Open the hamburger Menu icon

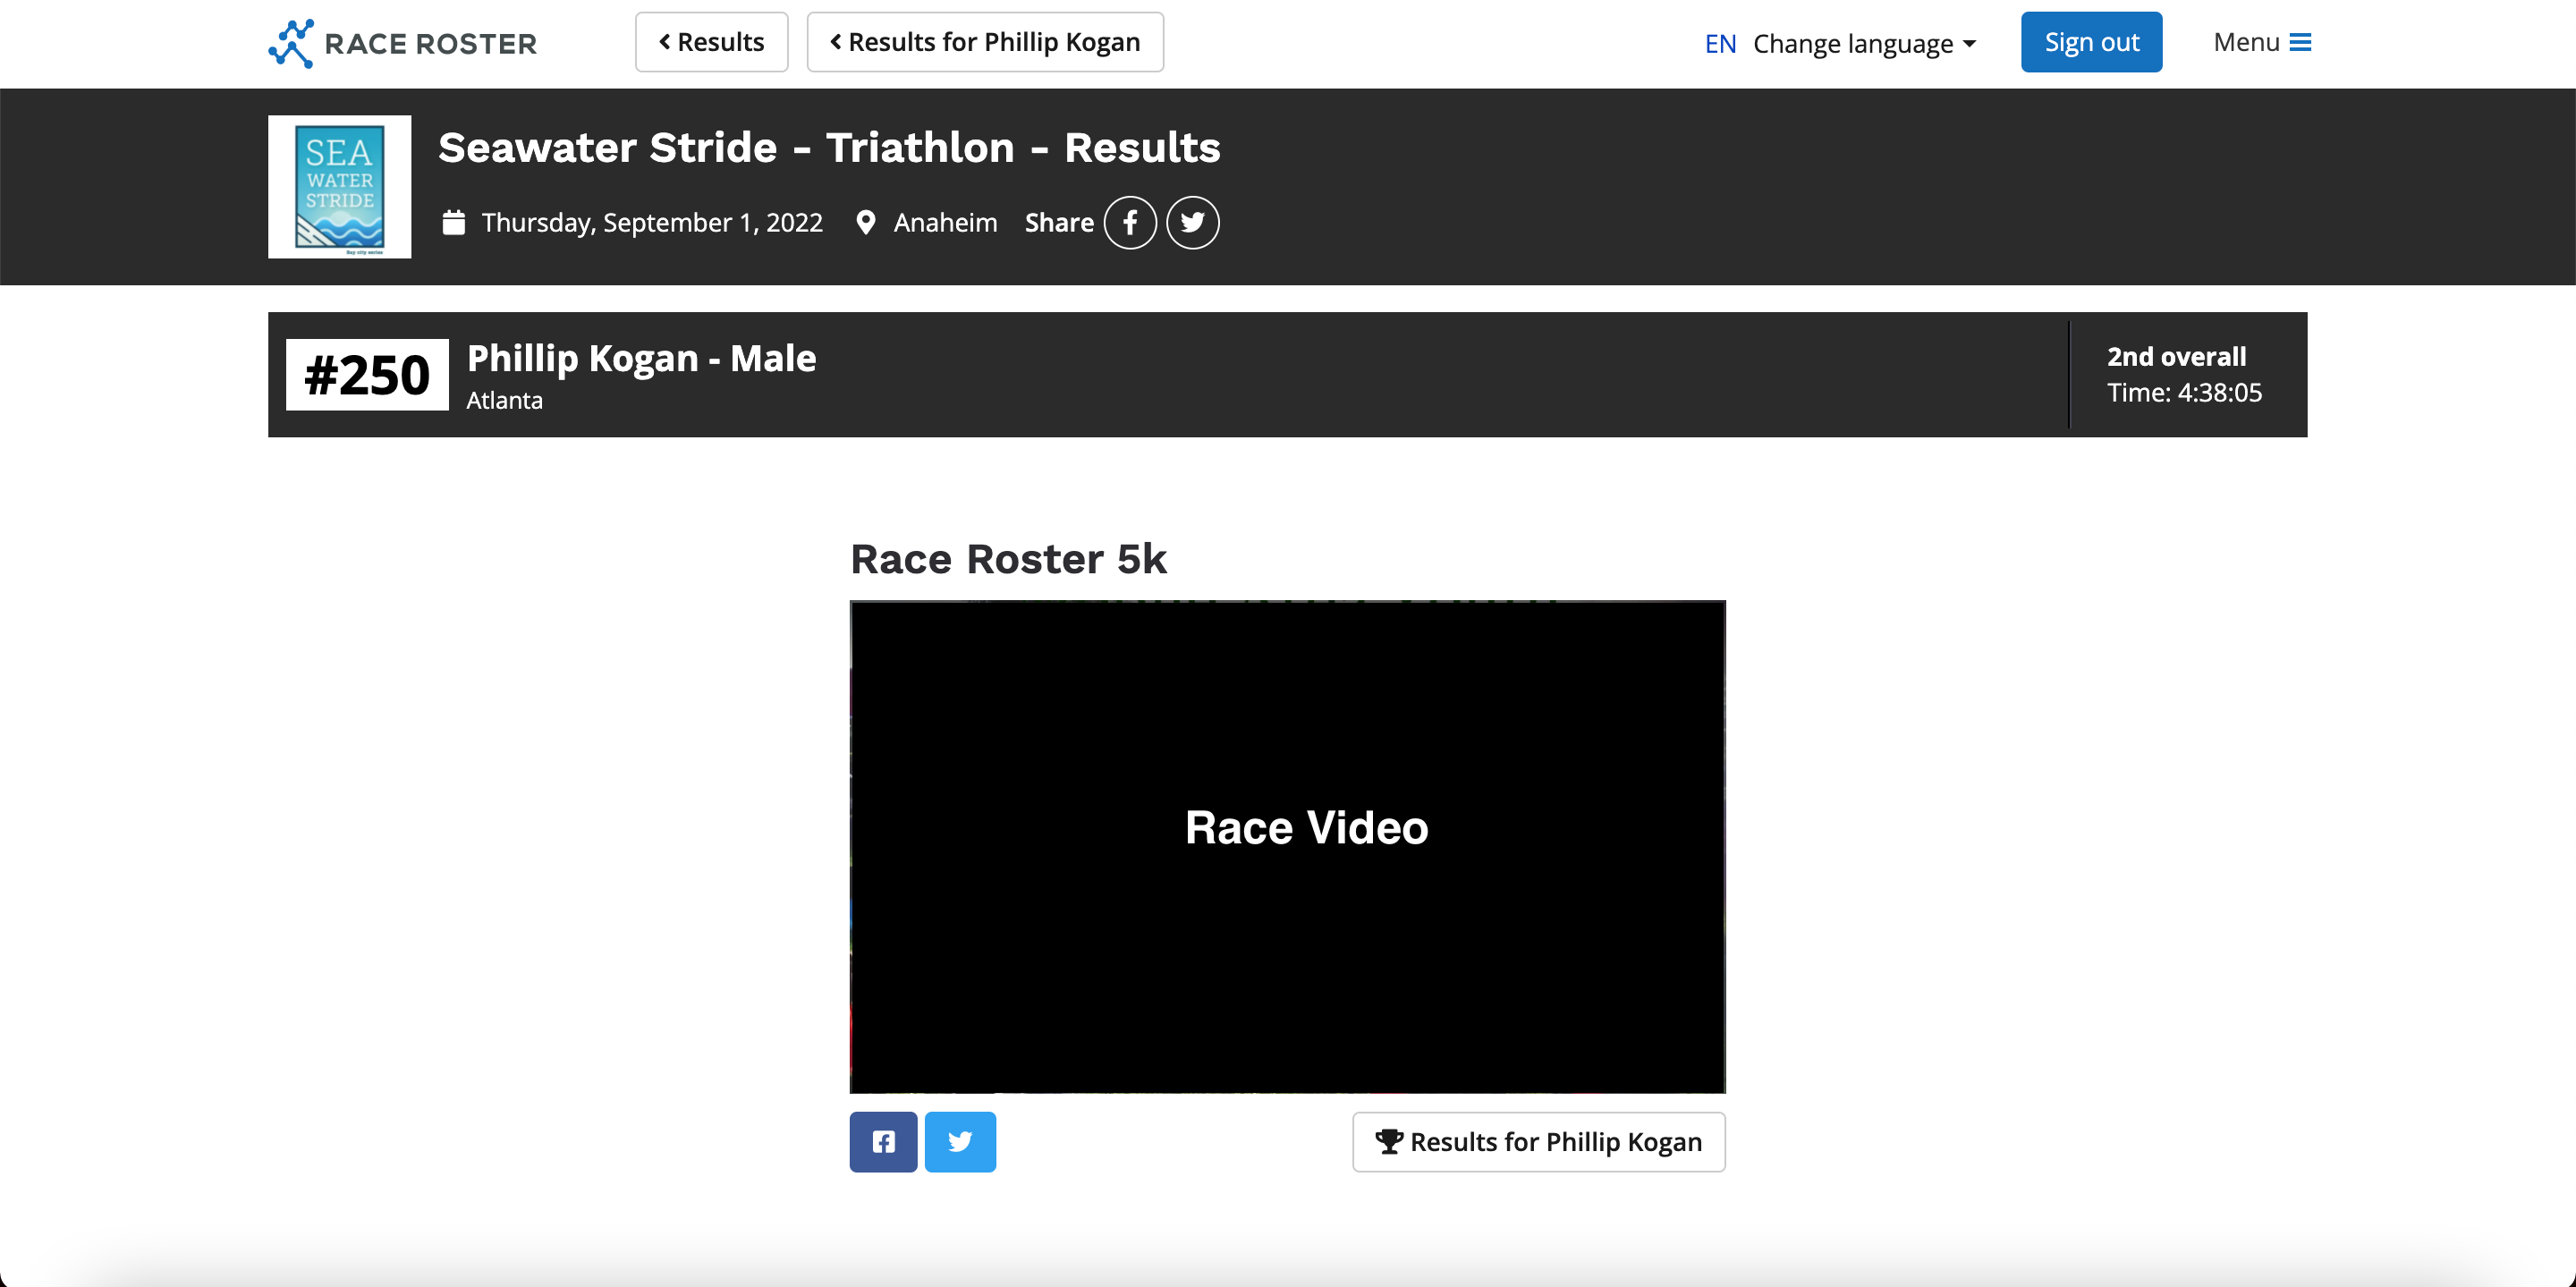(2301, 42)
